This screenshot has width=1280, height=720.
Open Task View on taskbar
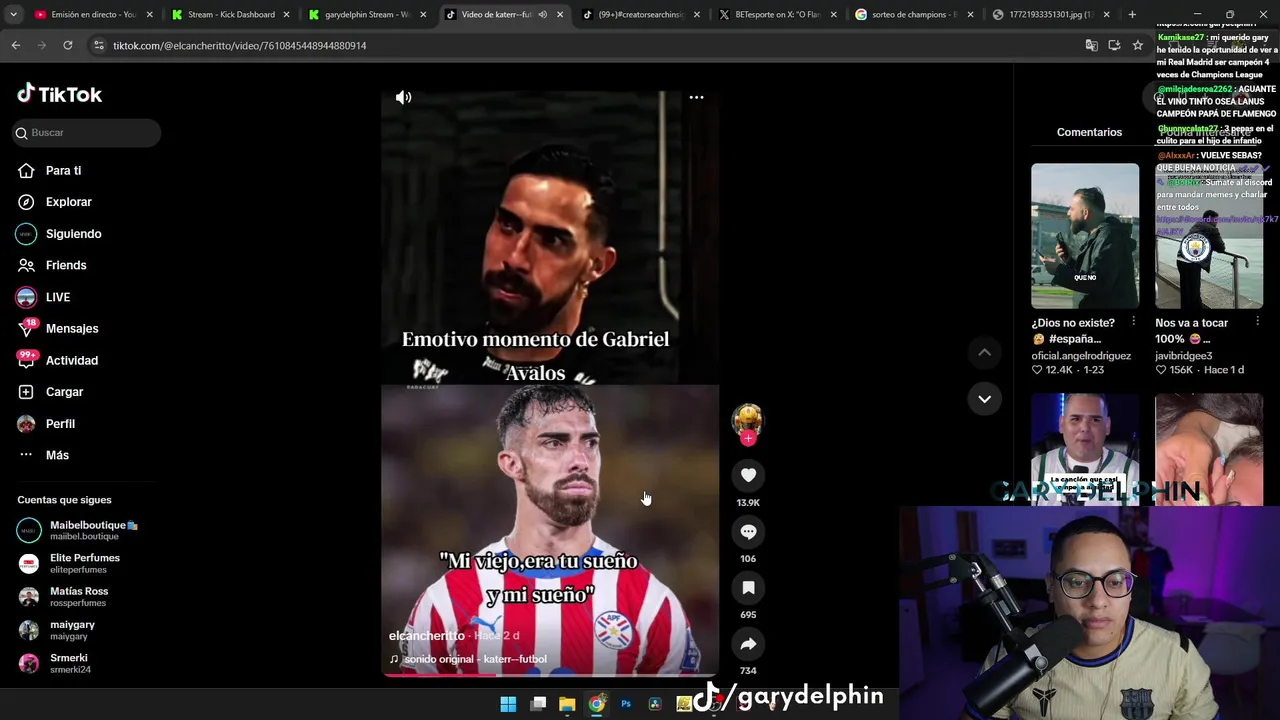click(x=538, y=704)
